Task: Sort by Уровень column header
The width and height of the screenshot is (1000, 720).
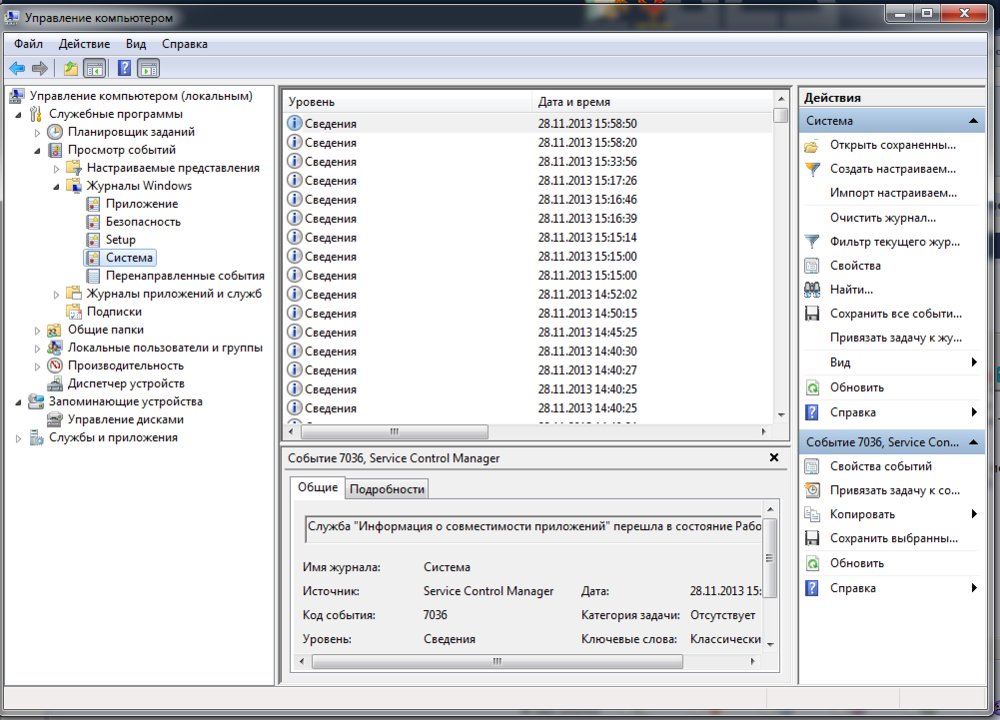Action: (407, 102)
